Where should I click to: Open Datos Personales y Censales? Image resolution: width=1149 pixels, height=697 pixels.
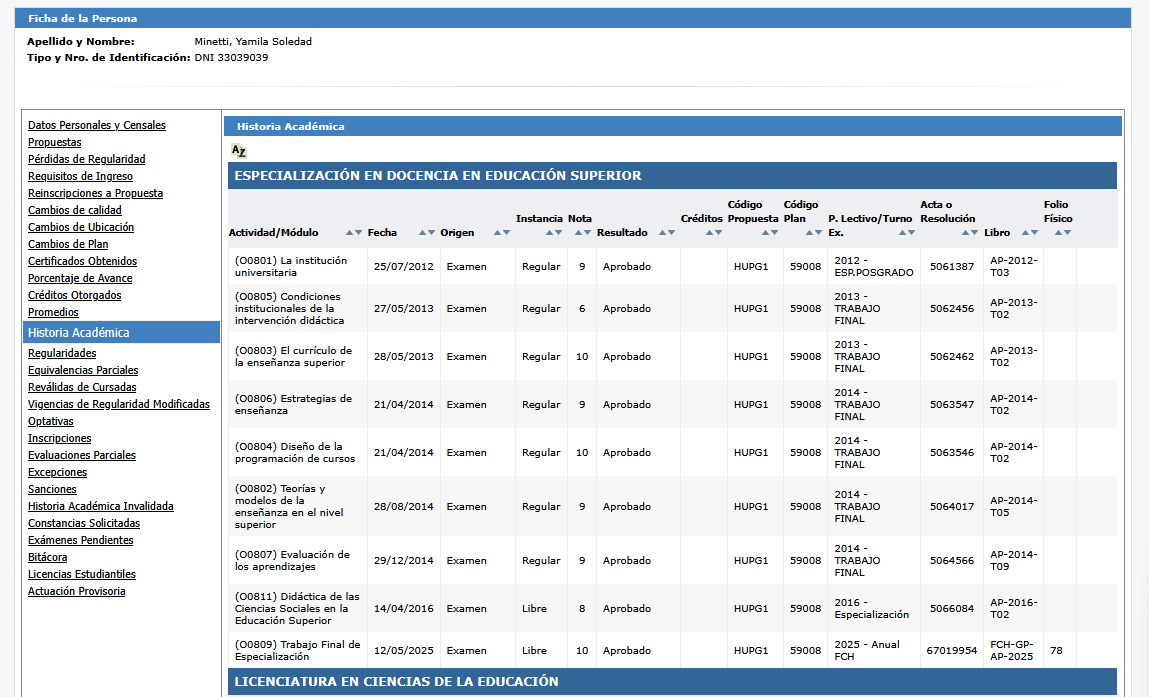point(97,125)
